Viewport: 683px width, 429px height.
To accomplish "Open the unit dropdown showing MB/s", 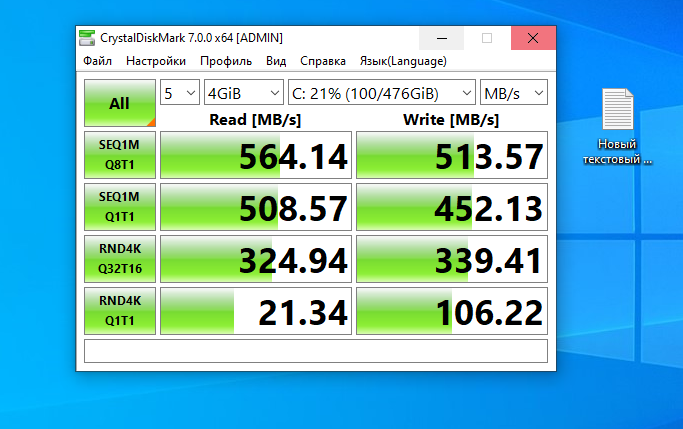I will click(x=514, y=92).
